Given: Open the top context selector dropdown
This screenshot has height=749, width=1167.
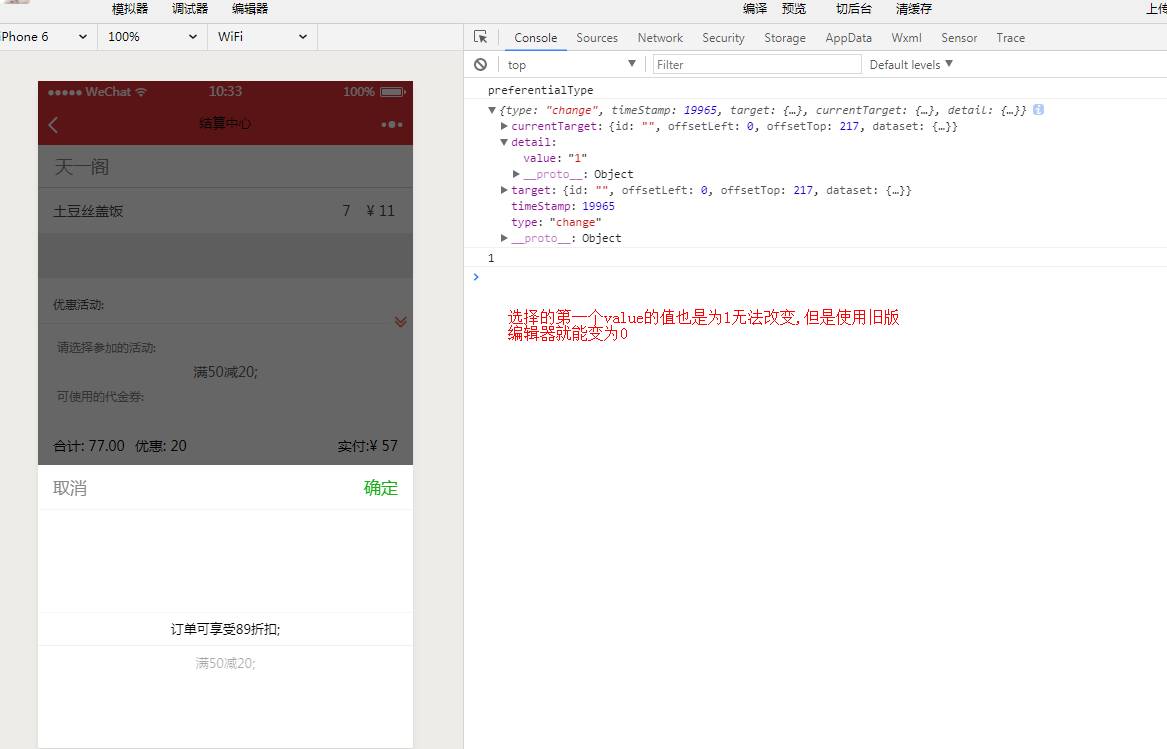Looking at the screenshot, I should 570,64.
